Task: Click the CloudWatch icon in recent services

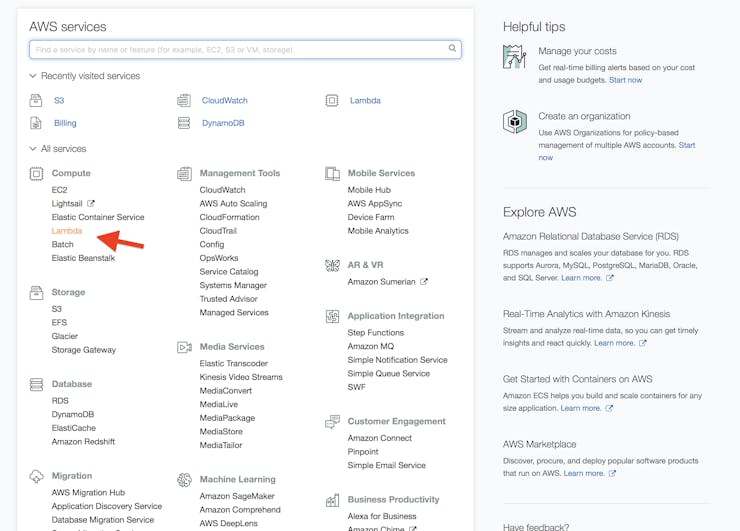Action: pos(184,100)
